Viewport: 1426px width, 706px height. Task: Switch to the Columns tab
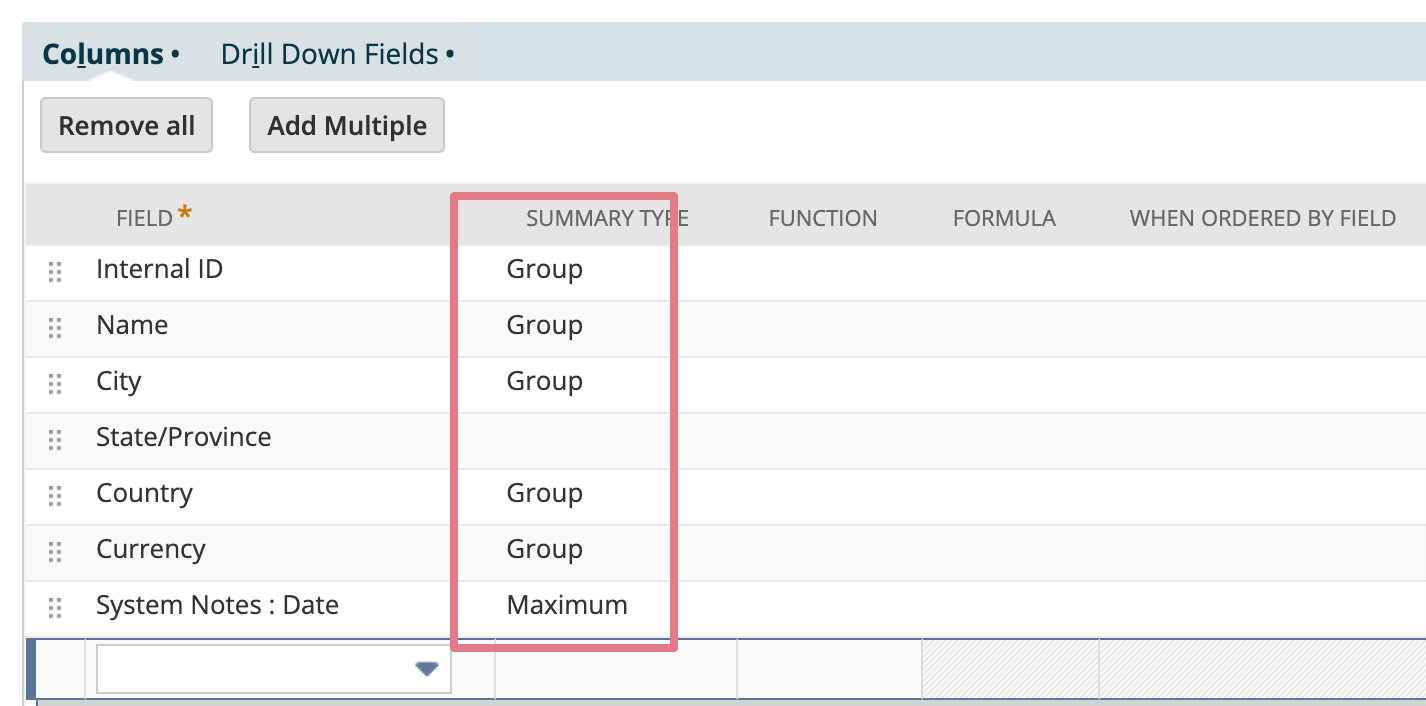[103, 54]
